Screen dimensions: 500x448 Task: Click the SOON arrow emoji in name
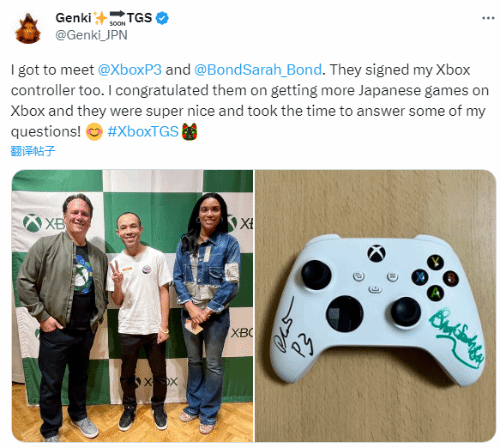point(117,18)
